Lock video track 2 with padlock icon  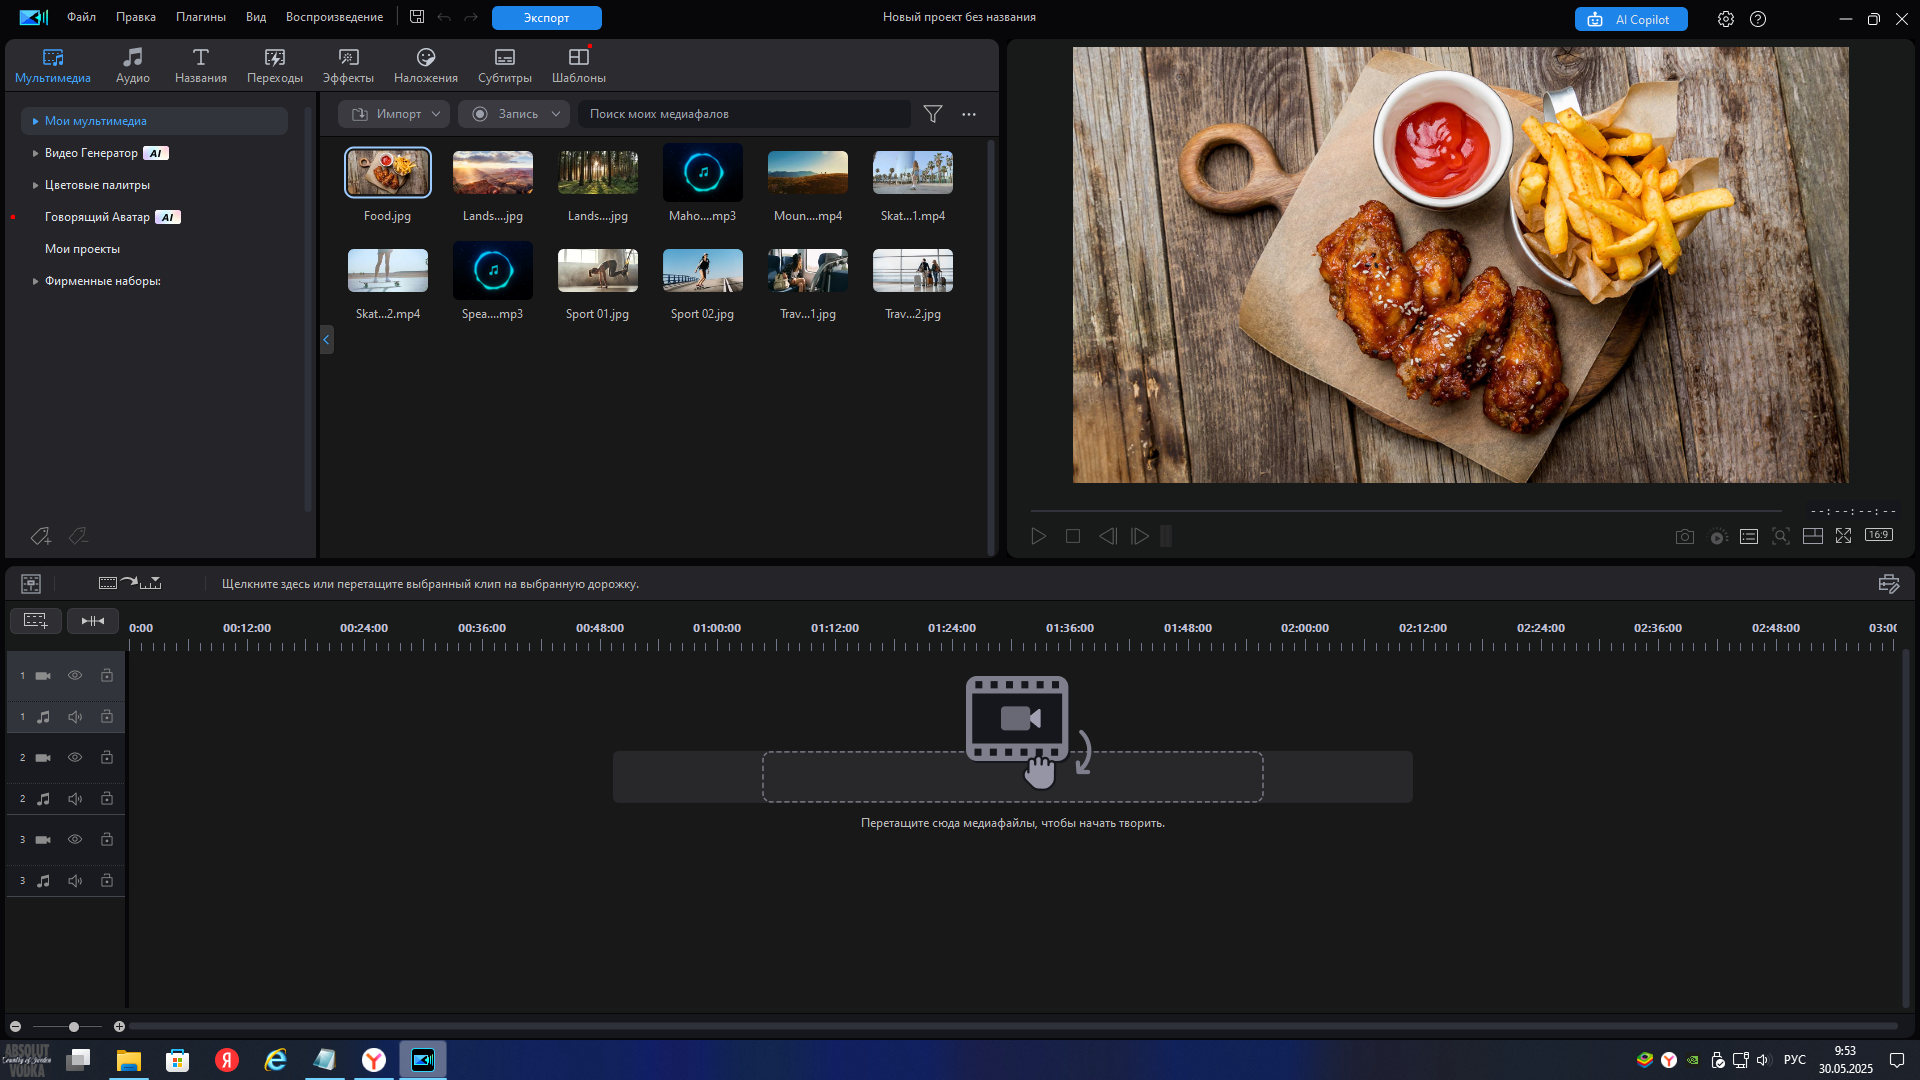pos(107,758)
